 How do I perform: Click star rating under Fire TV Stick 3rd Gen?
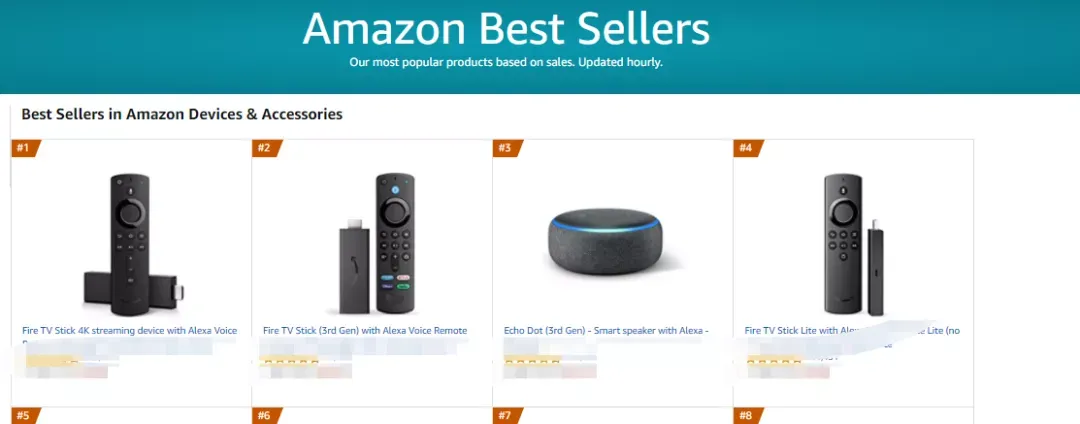289,362
